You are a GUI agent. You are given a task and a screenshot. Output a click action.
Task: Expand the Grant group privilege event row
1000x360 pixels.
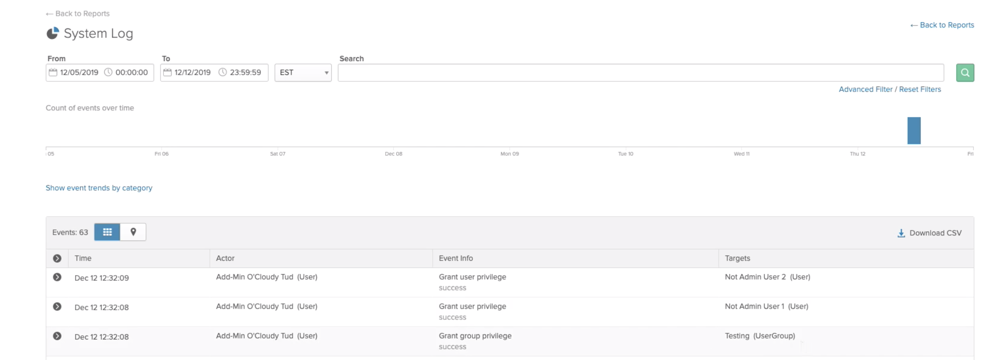[x=57, y=336]
